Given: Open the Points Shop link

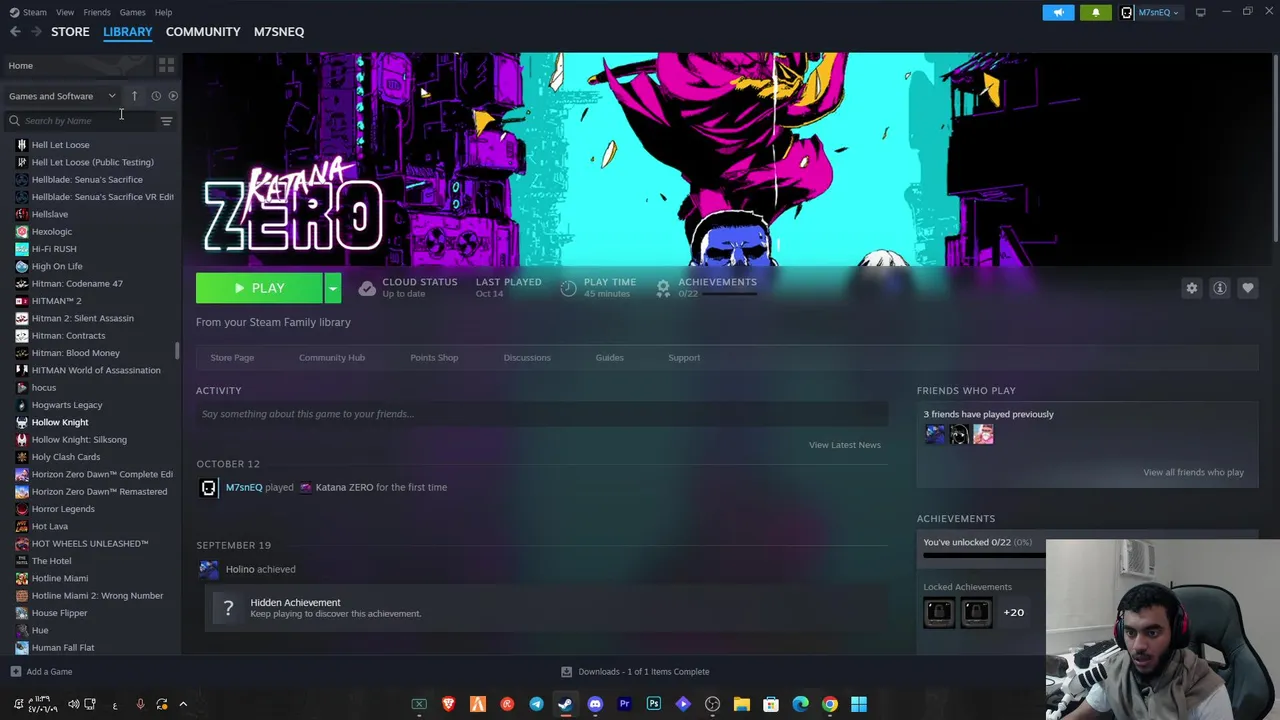Looking at the screenshot, I should coord(434,358).
